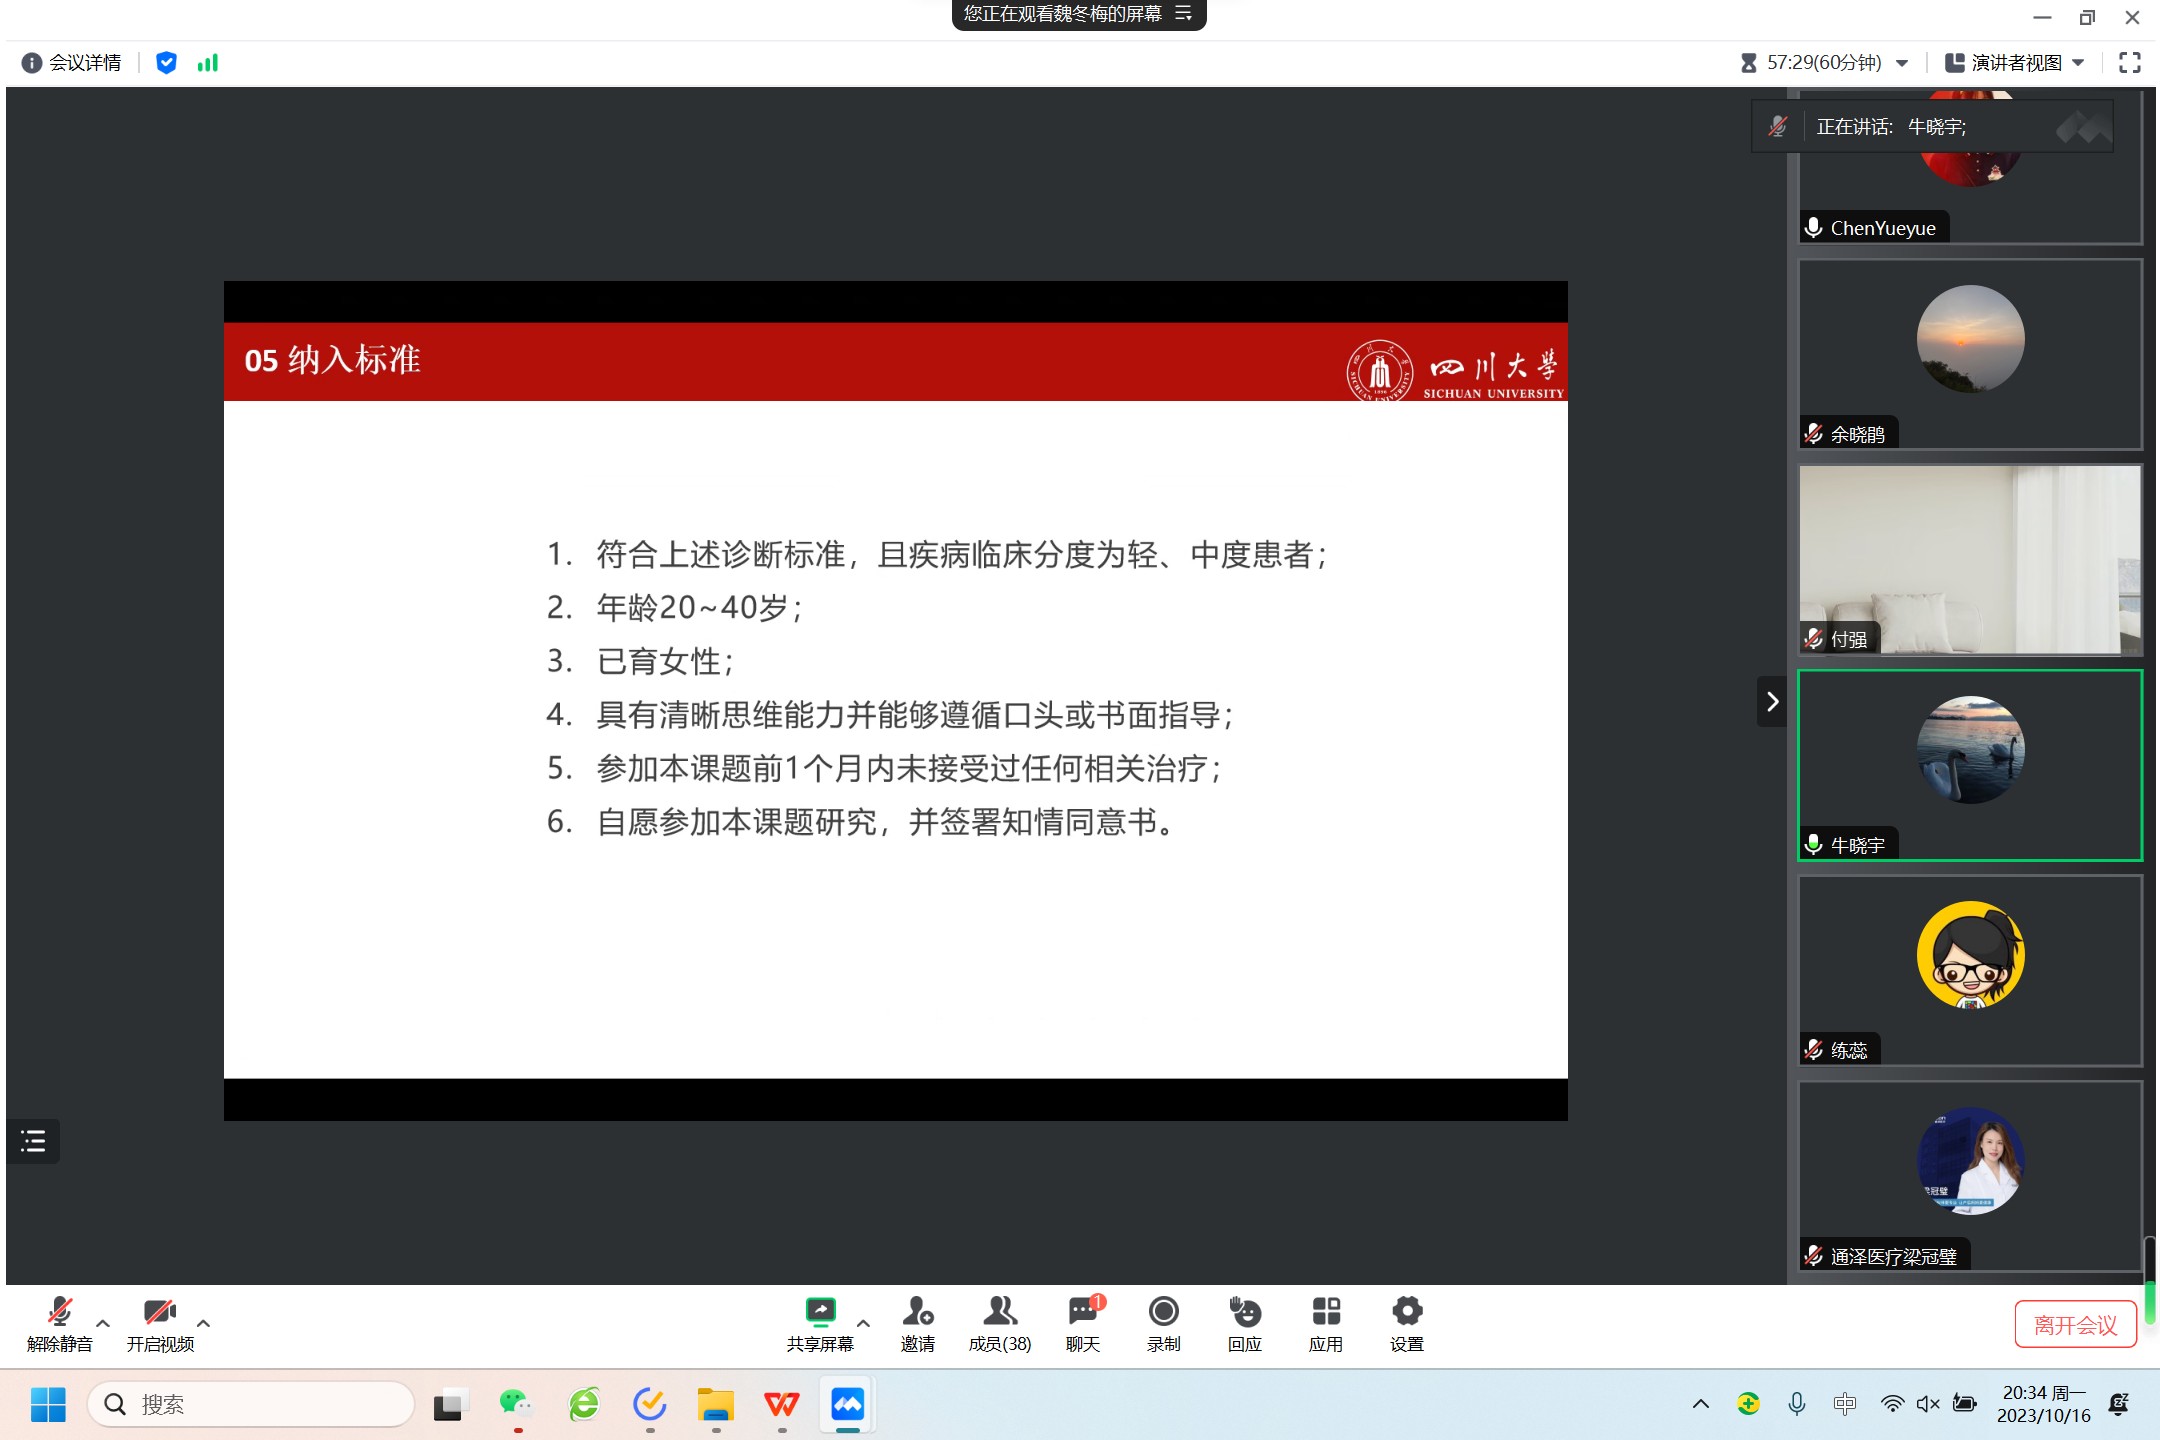Open the screen sharing viewing options menu
Screen dimensions: 2160x1440
point(1184,14)
